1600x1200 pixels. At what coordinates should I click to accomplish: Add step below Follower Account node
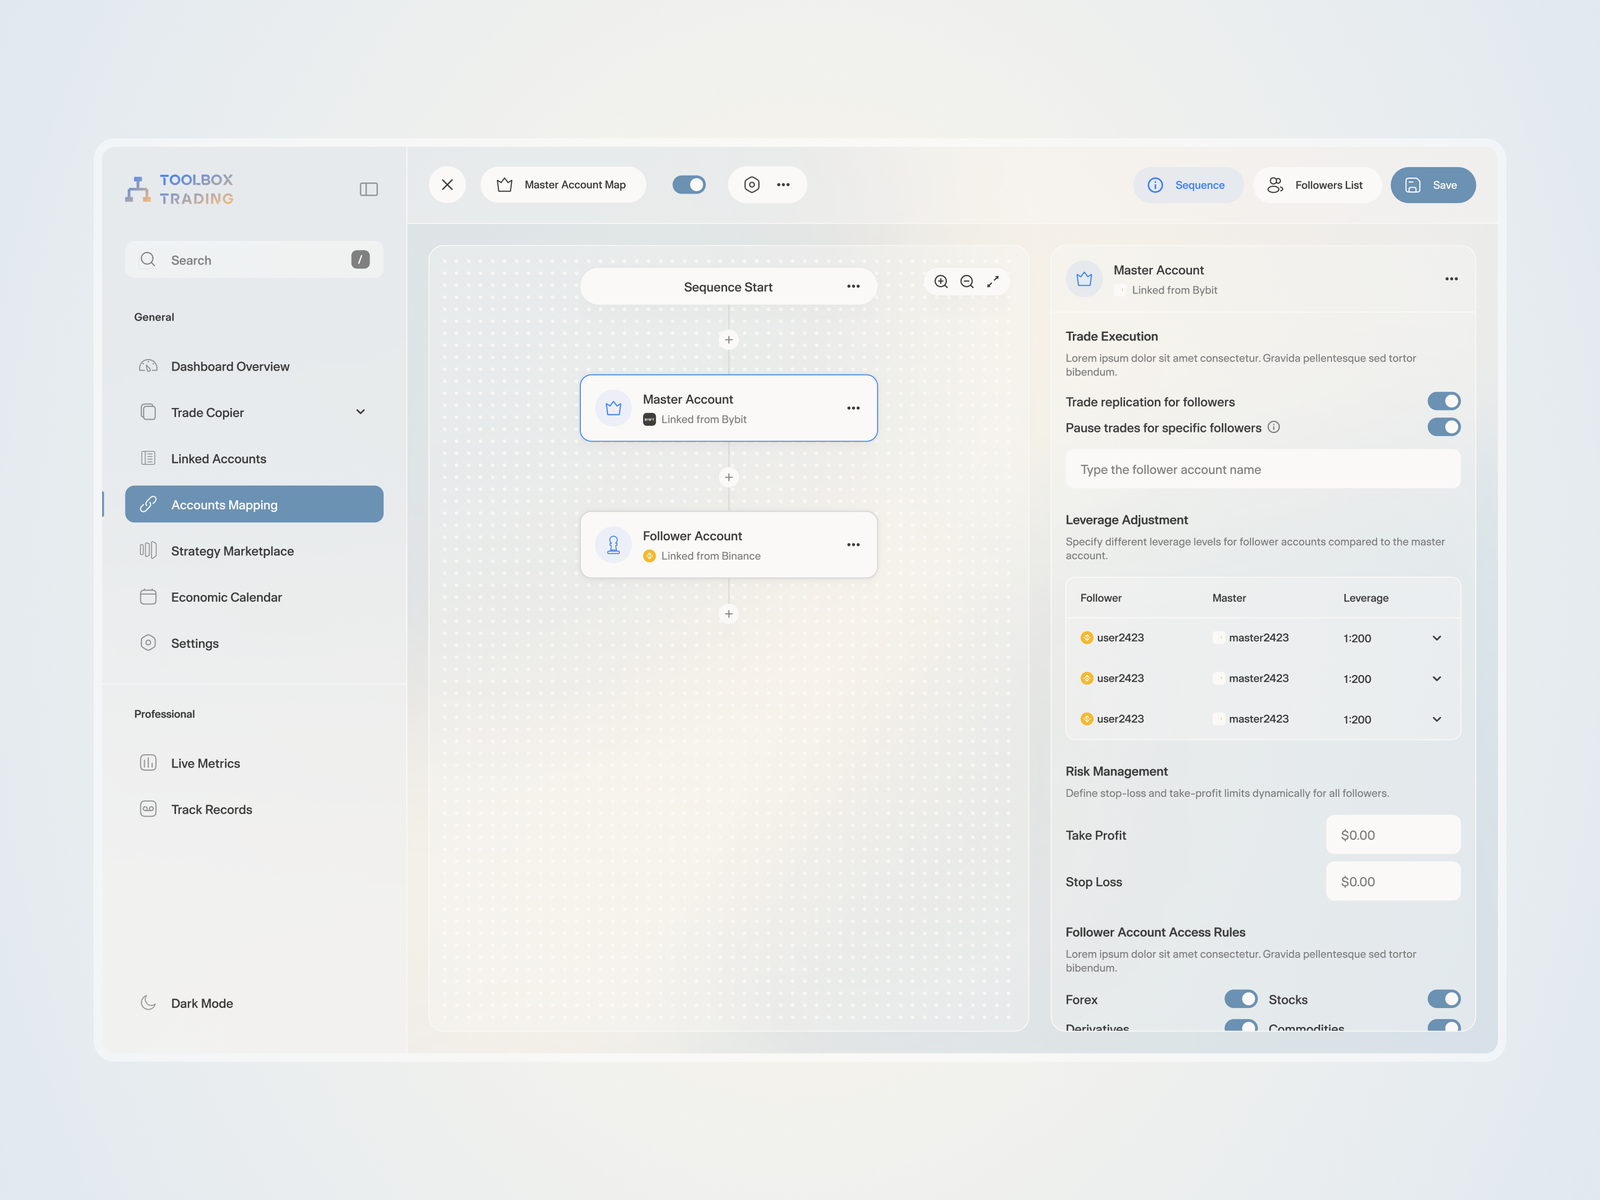click(x=729, y=614)
